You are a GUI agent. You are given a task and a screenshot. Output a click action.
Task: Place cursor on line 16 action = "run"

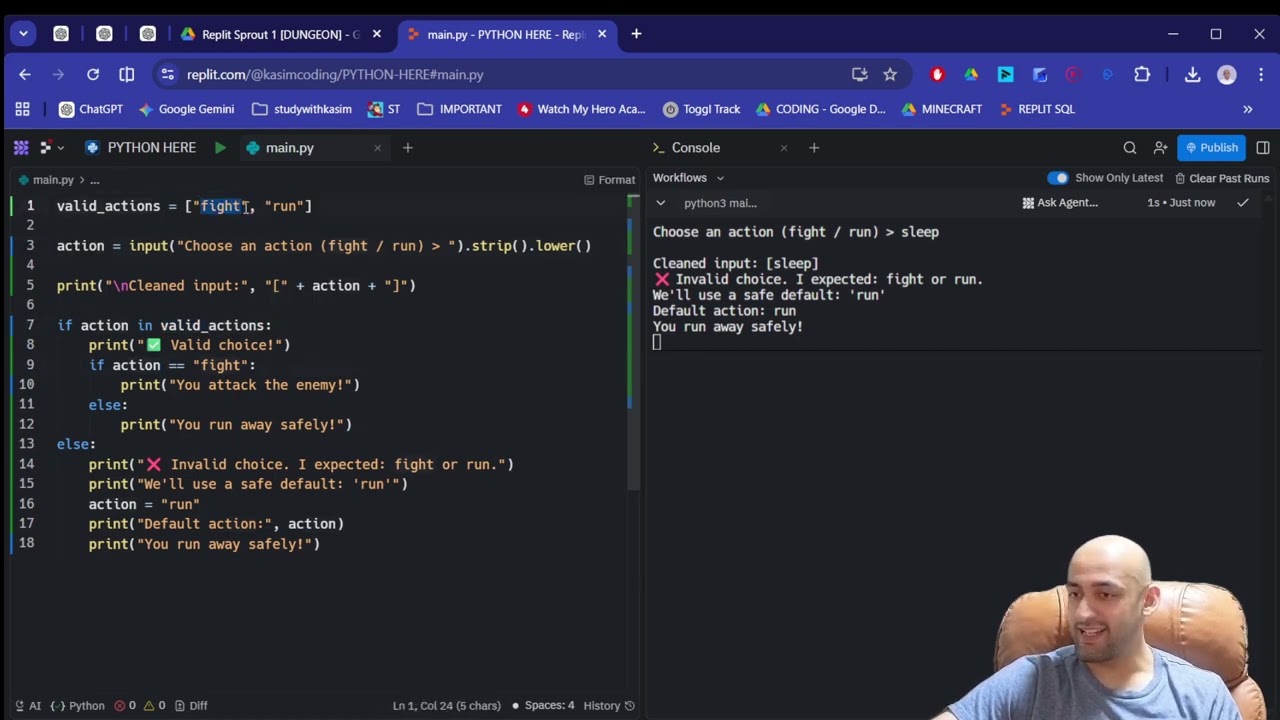(144, 504)
